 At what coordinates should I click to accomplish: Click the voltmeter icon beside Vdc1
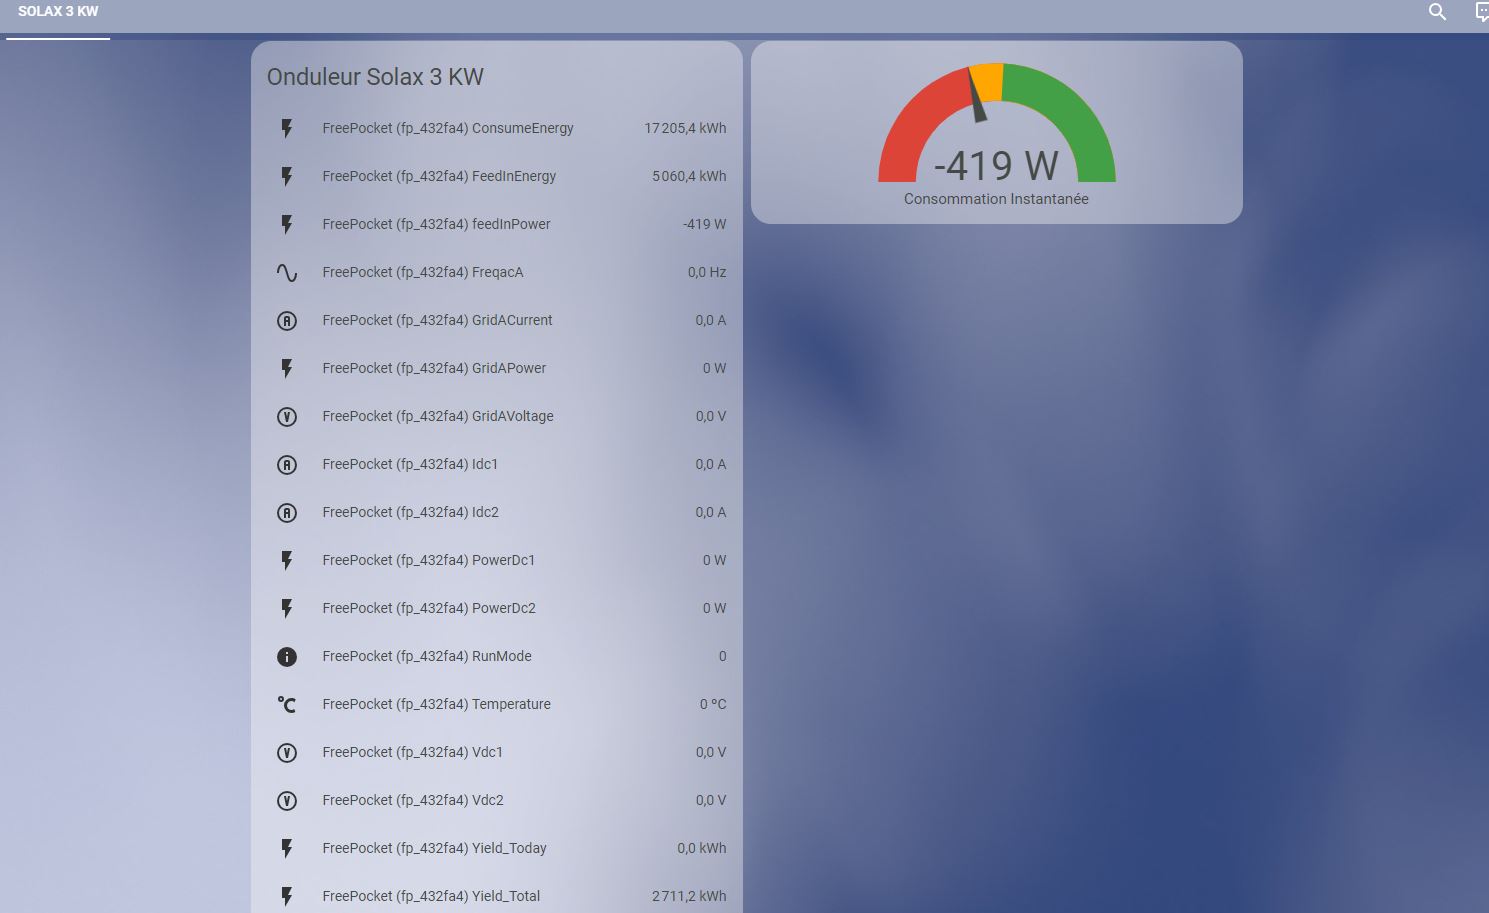(287, 752)
